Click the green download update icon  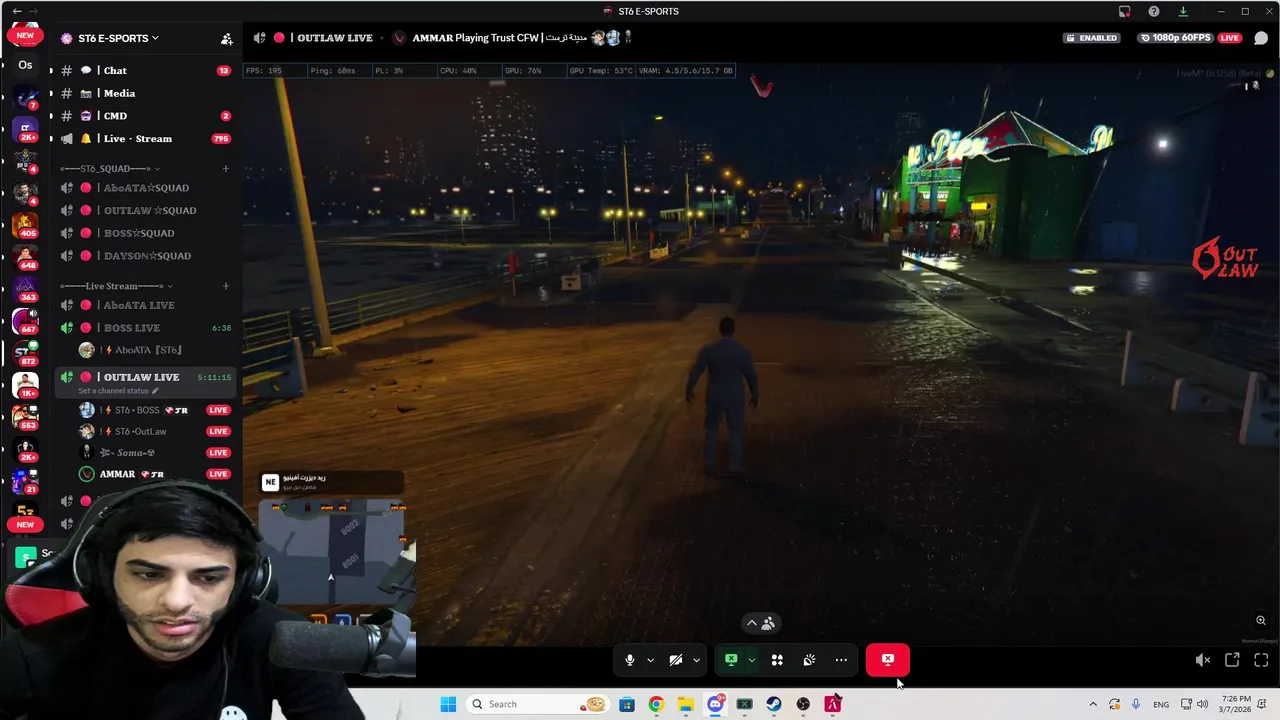1183,11
